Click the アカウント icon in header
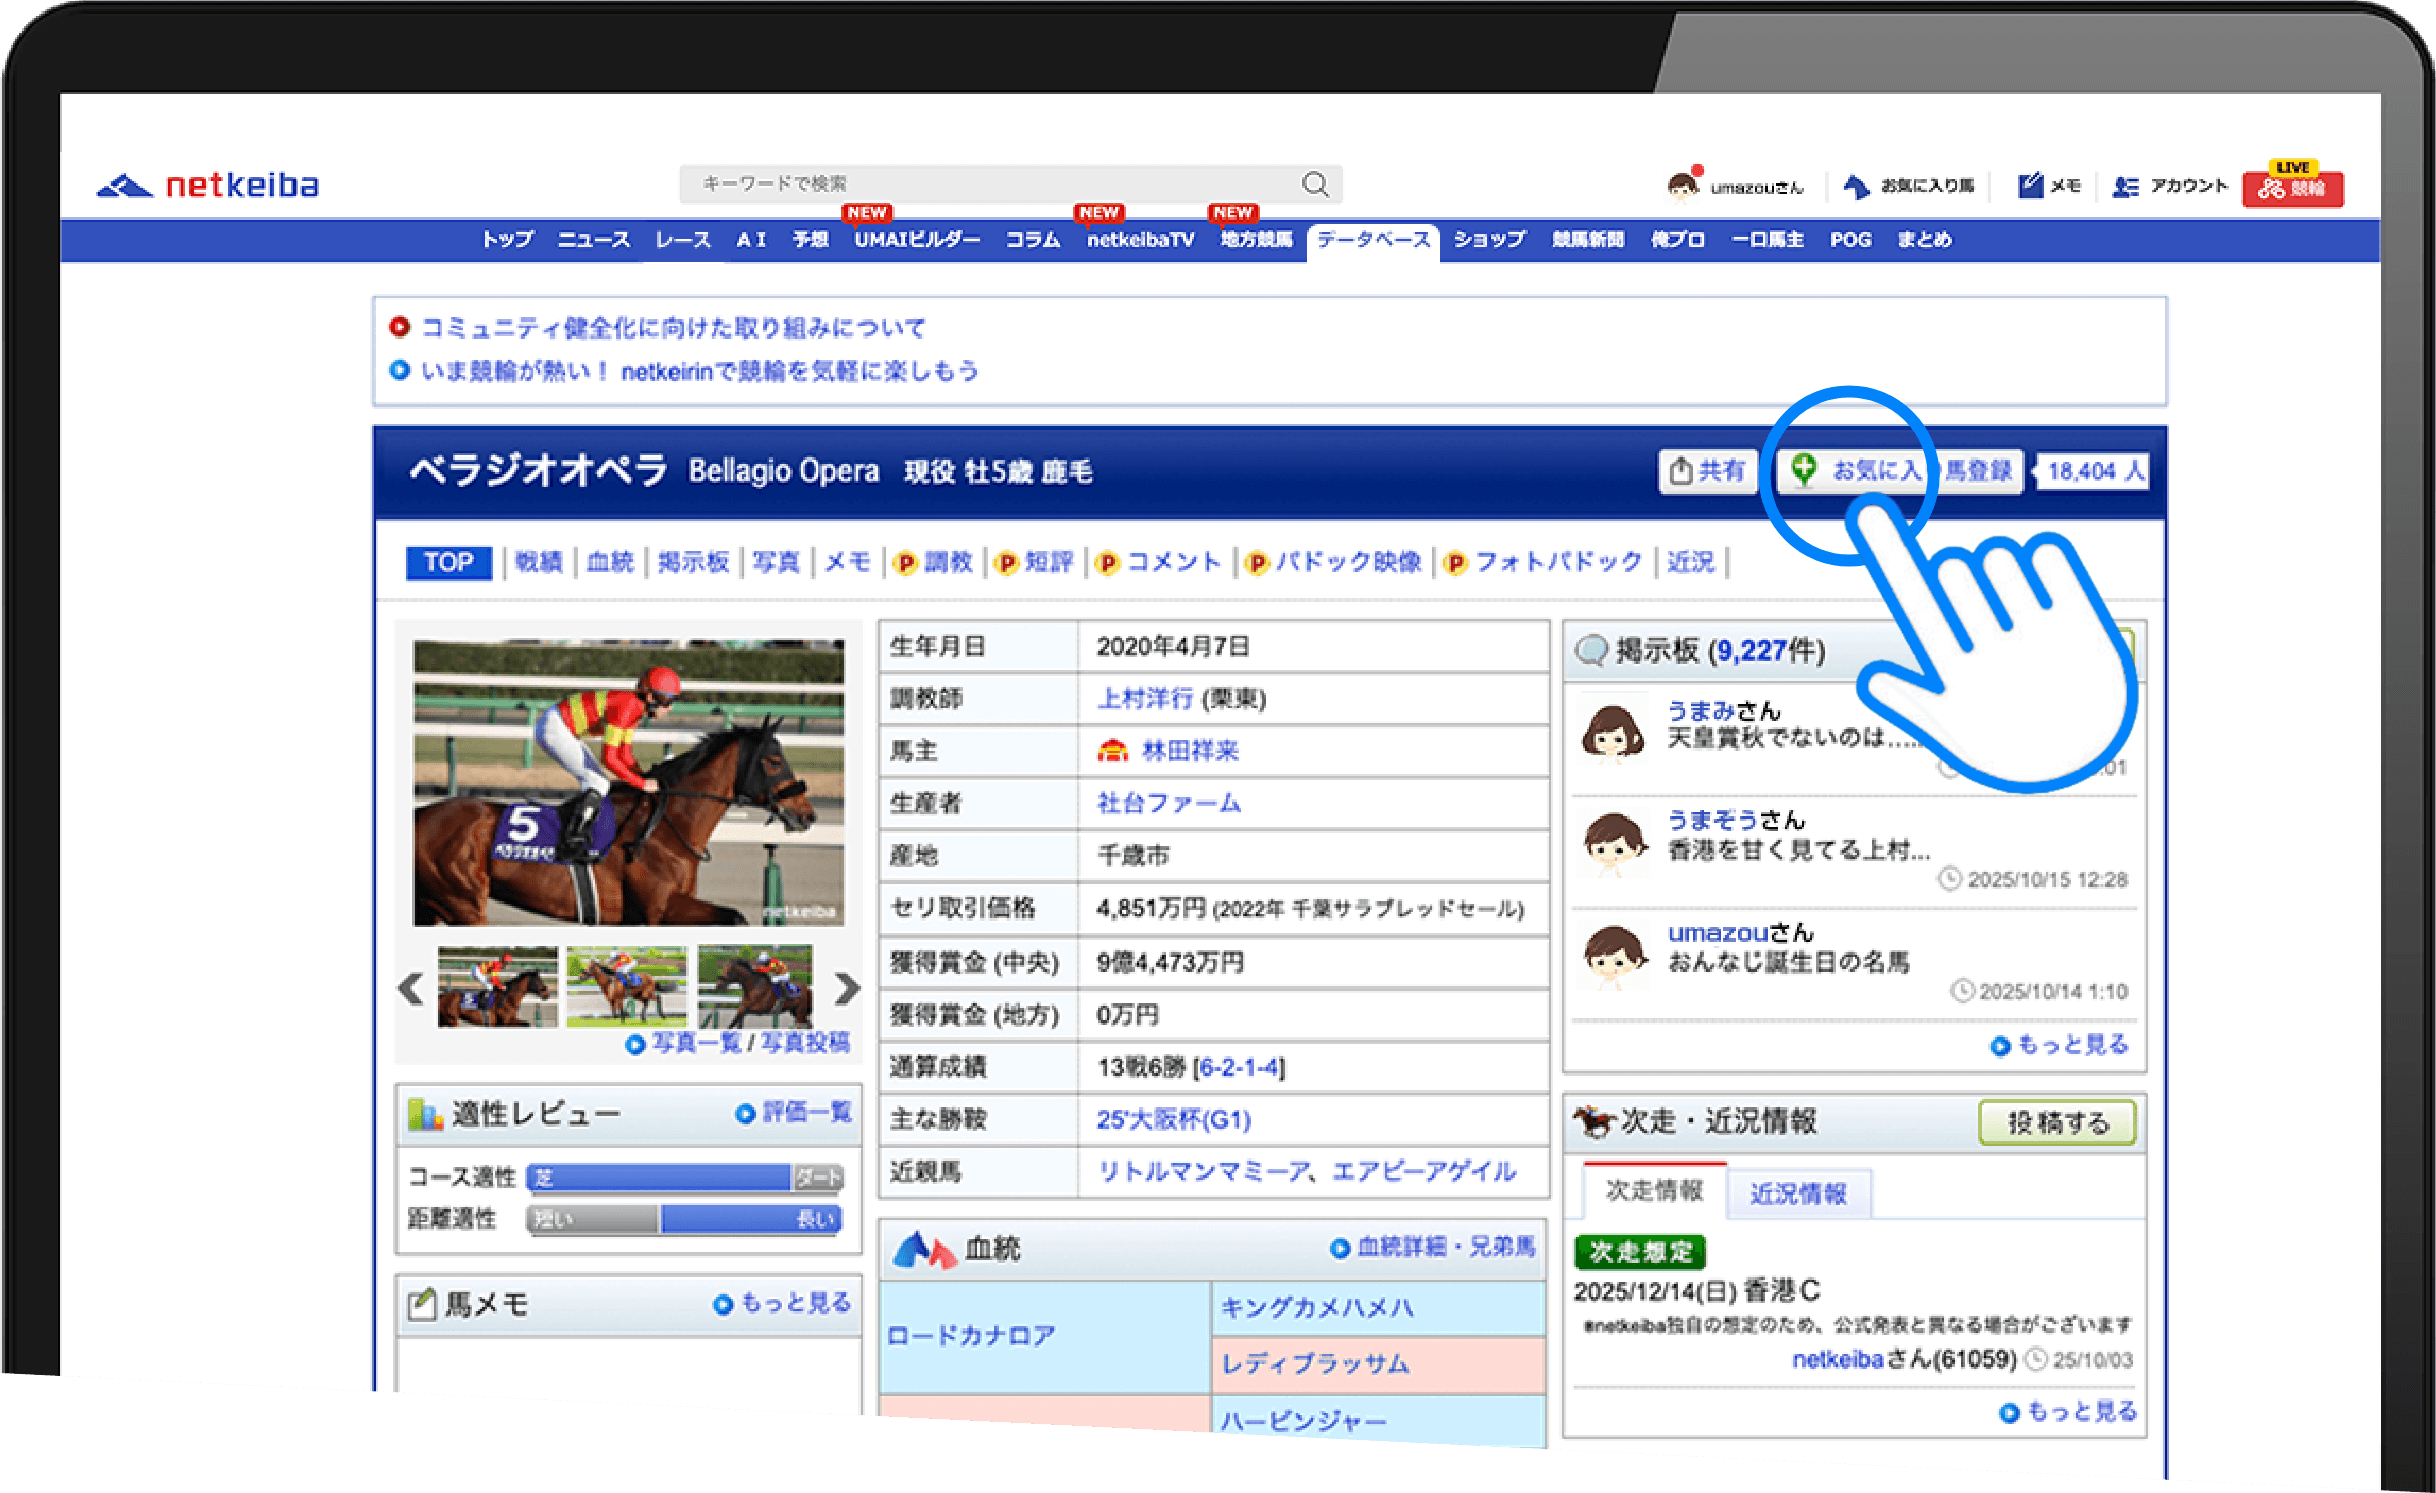The height and width of the screenshot is (1493, 2436). click(x=2125, y=187)
